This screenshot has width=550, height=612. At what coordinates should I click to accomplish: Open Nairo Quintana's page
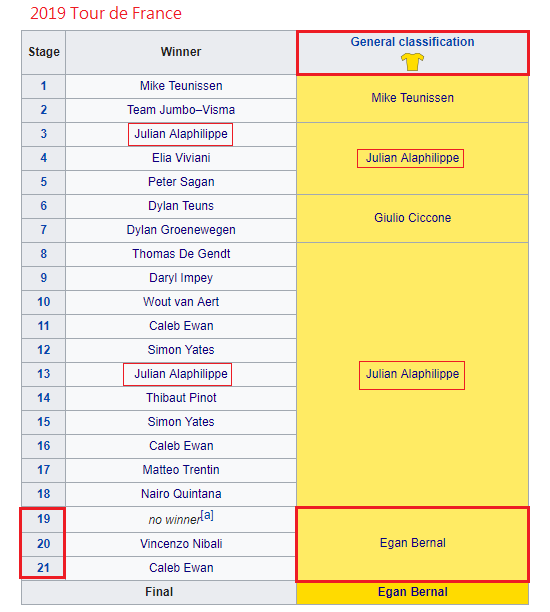point(181,494)
